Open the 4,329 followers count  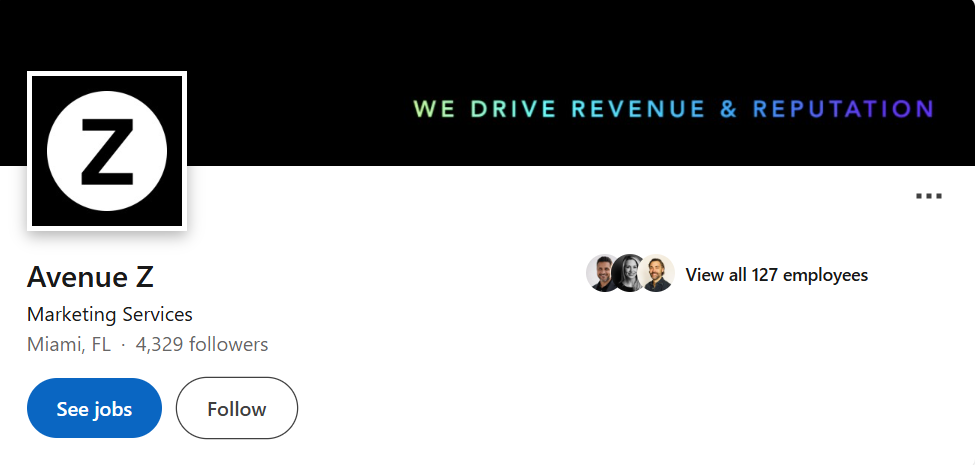point(201,344)
